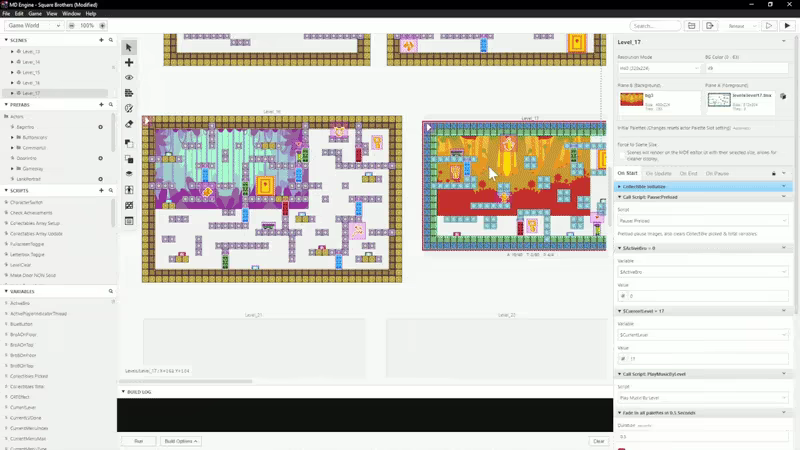The image size is (800, 450).
Task: Zoom in with the plus button beside 100%
Action: (102, 26)
